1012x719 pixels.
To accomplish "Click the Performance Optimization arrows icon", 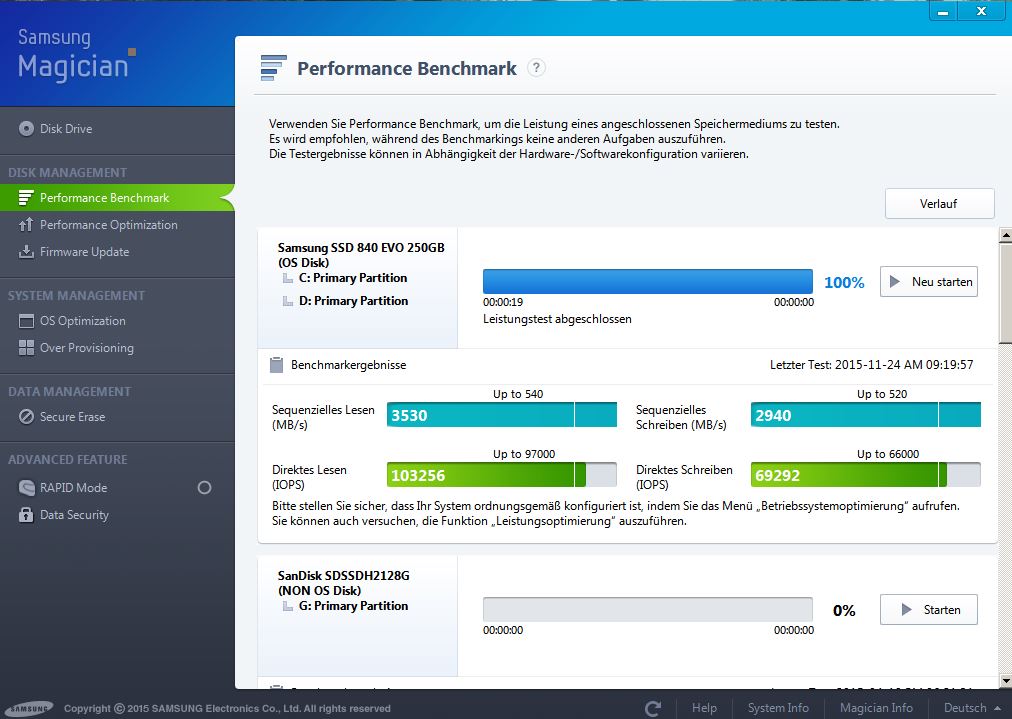I will (26, 225).
